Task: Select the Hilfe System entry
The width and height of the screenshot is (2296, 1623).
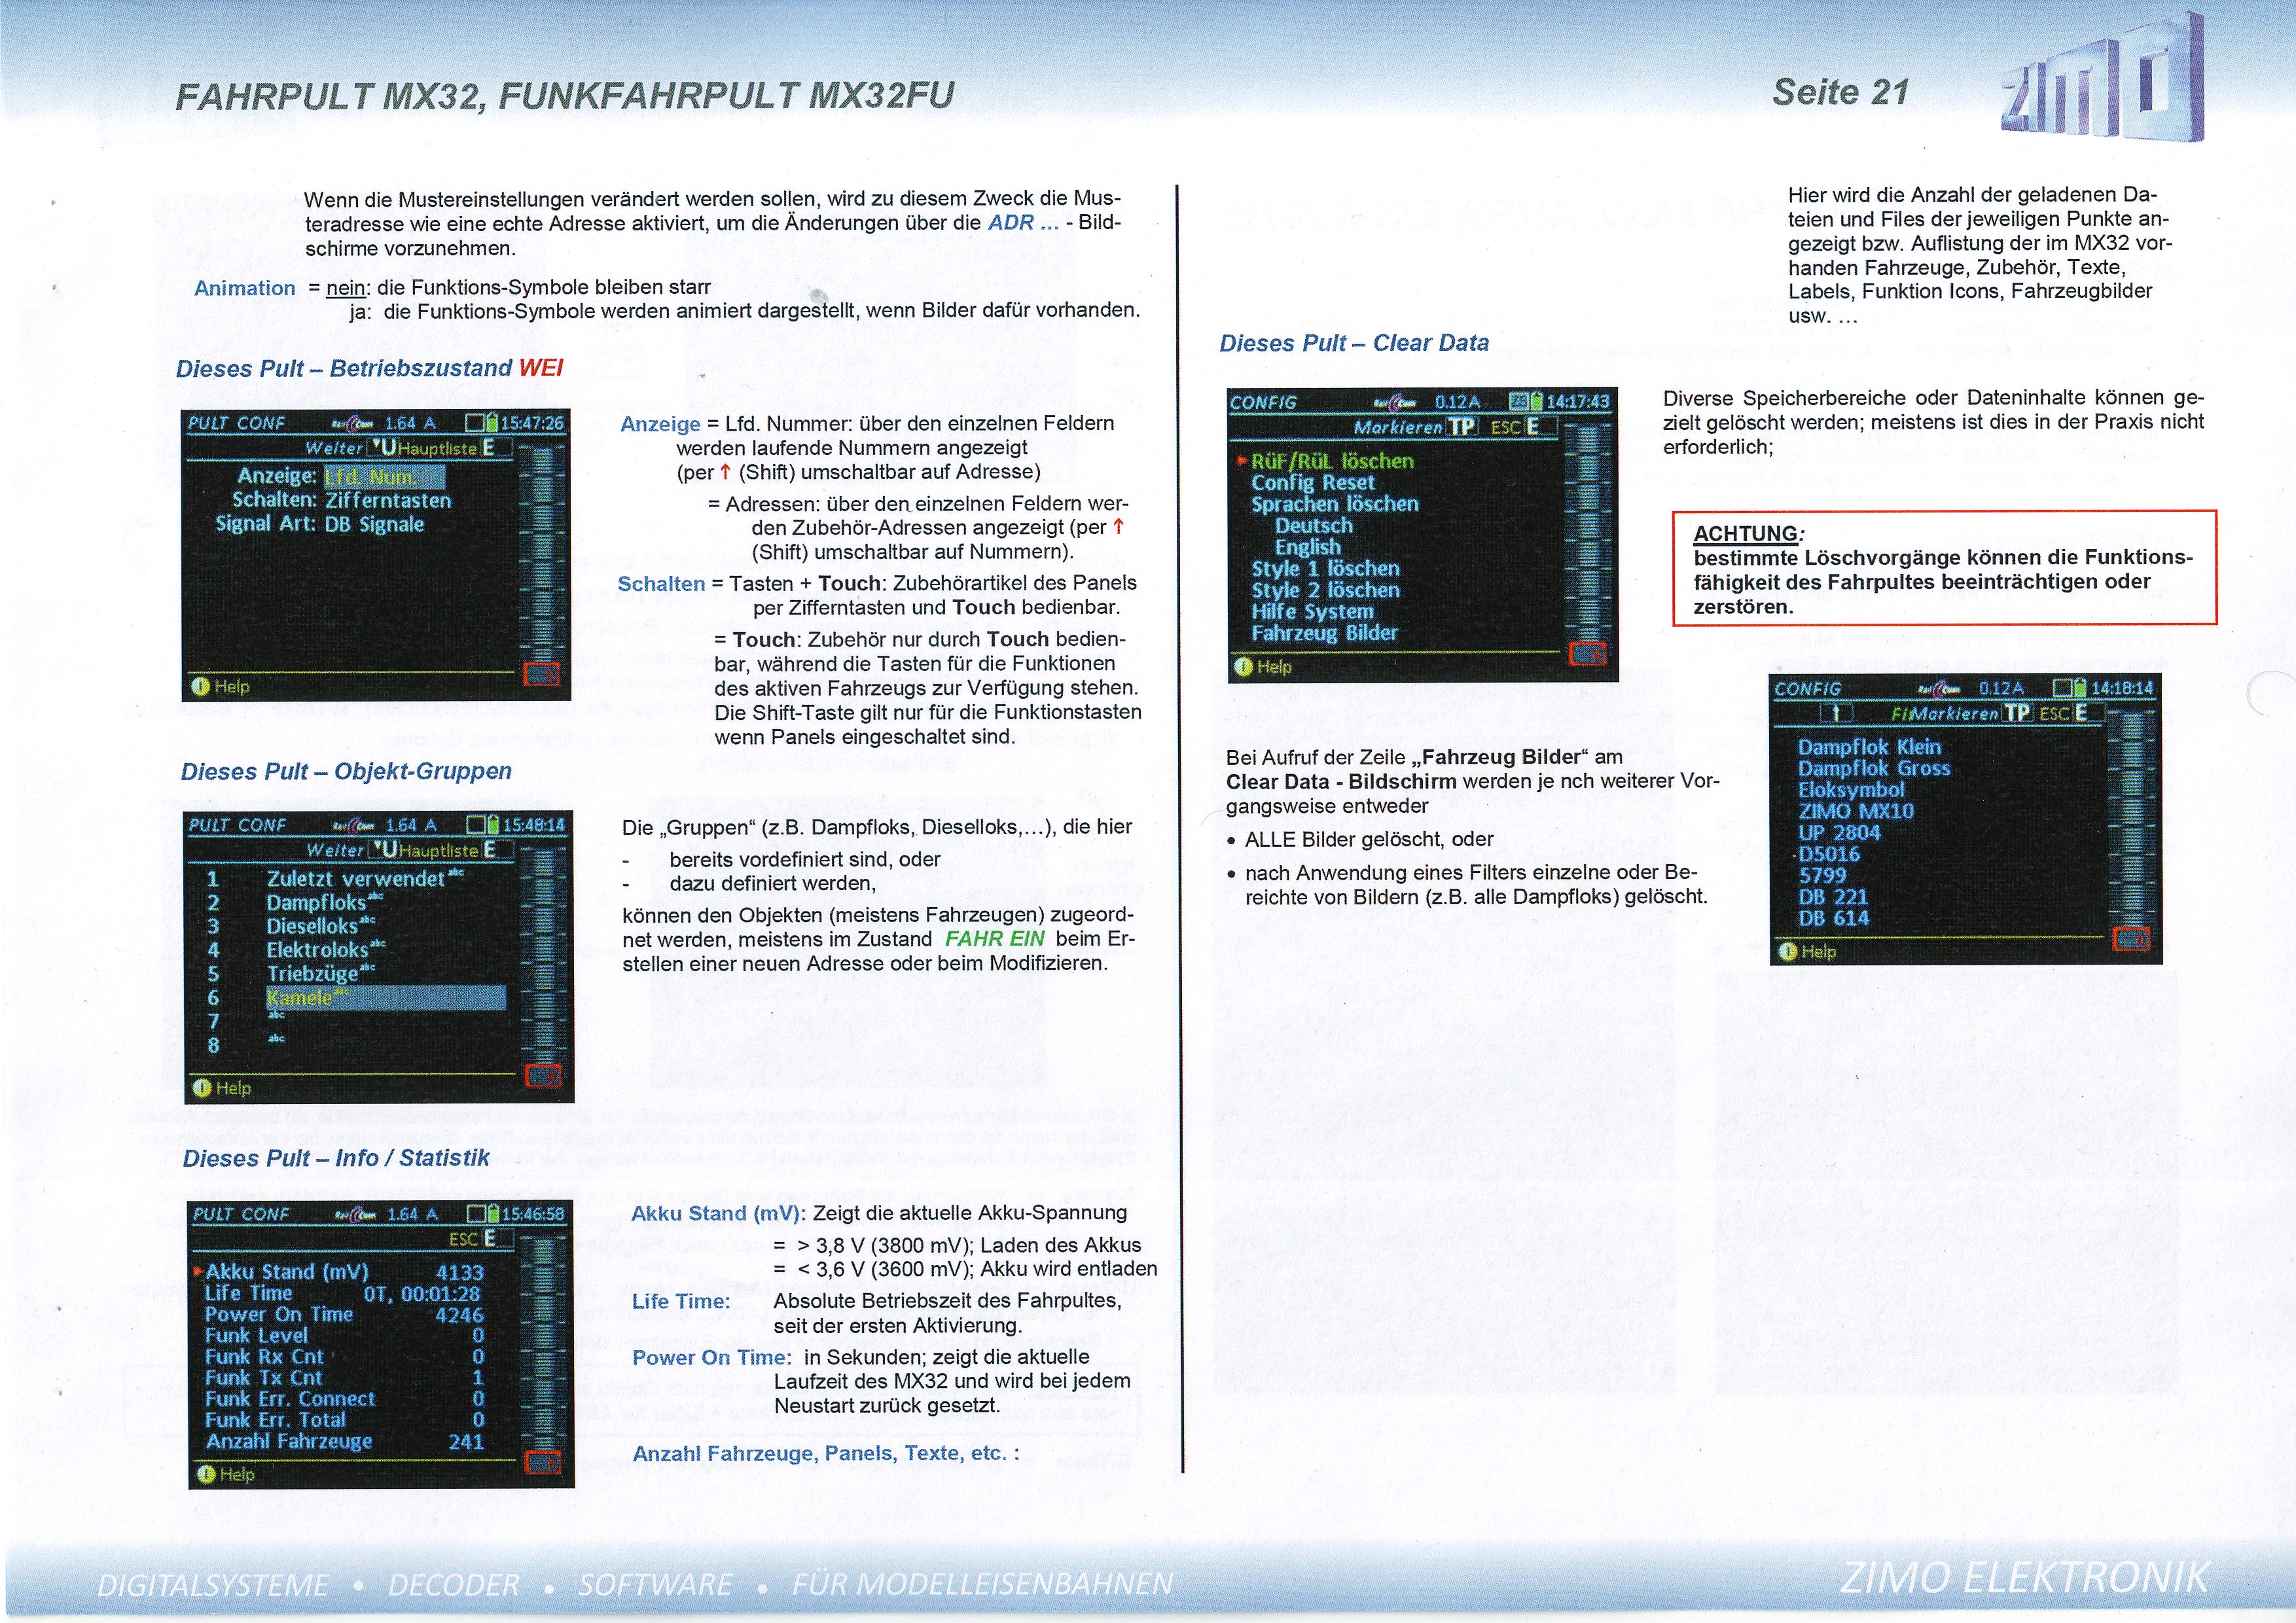Action: tap(1312, 611)
